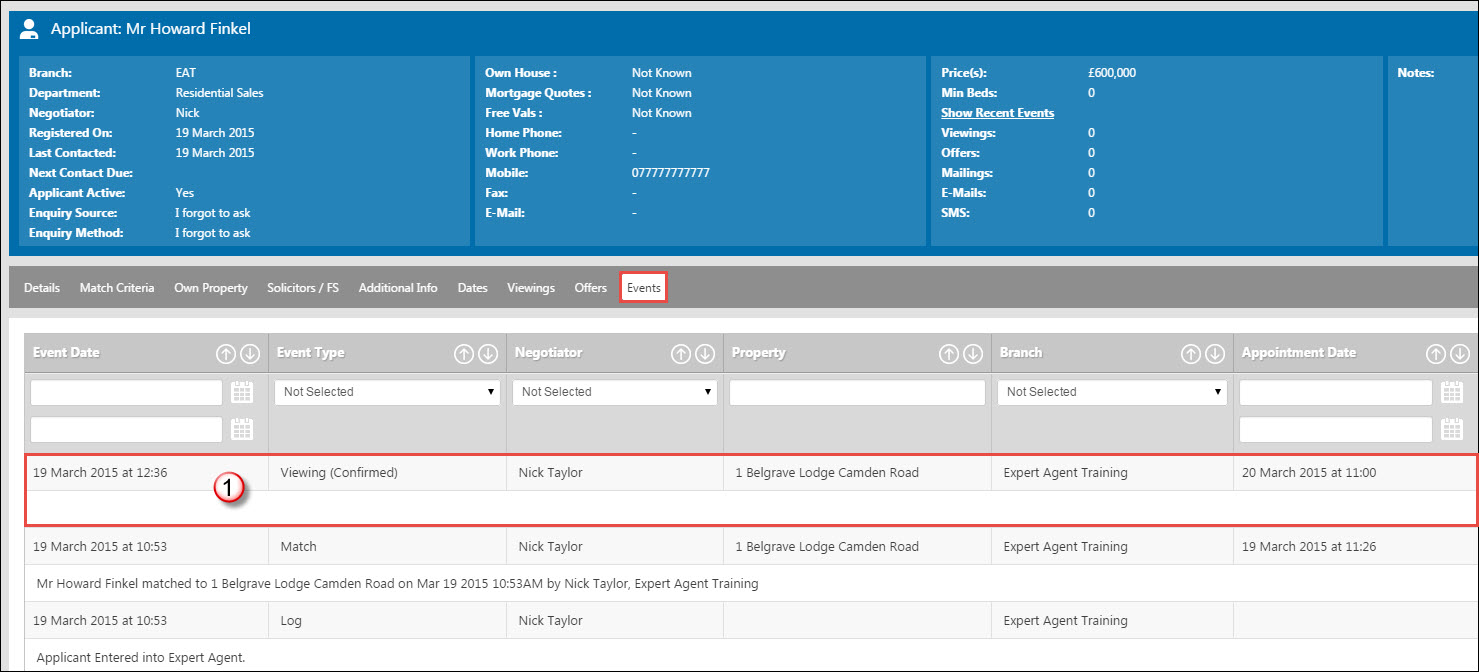1479x672 pixels.
Task: Click second Event Date filter field
Action: click(127, 429)
